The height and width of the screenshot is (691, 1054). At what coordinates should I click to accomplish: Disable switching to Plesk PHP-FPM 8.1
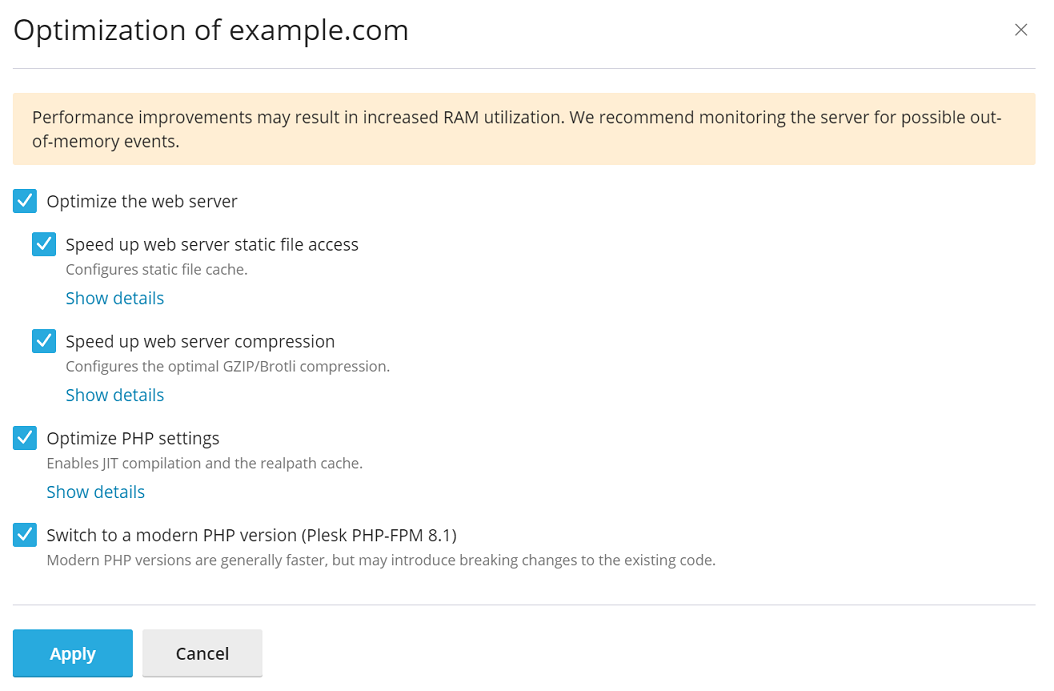(x=24, y=535)
